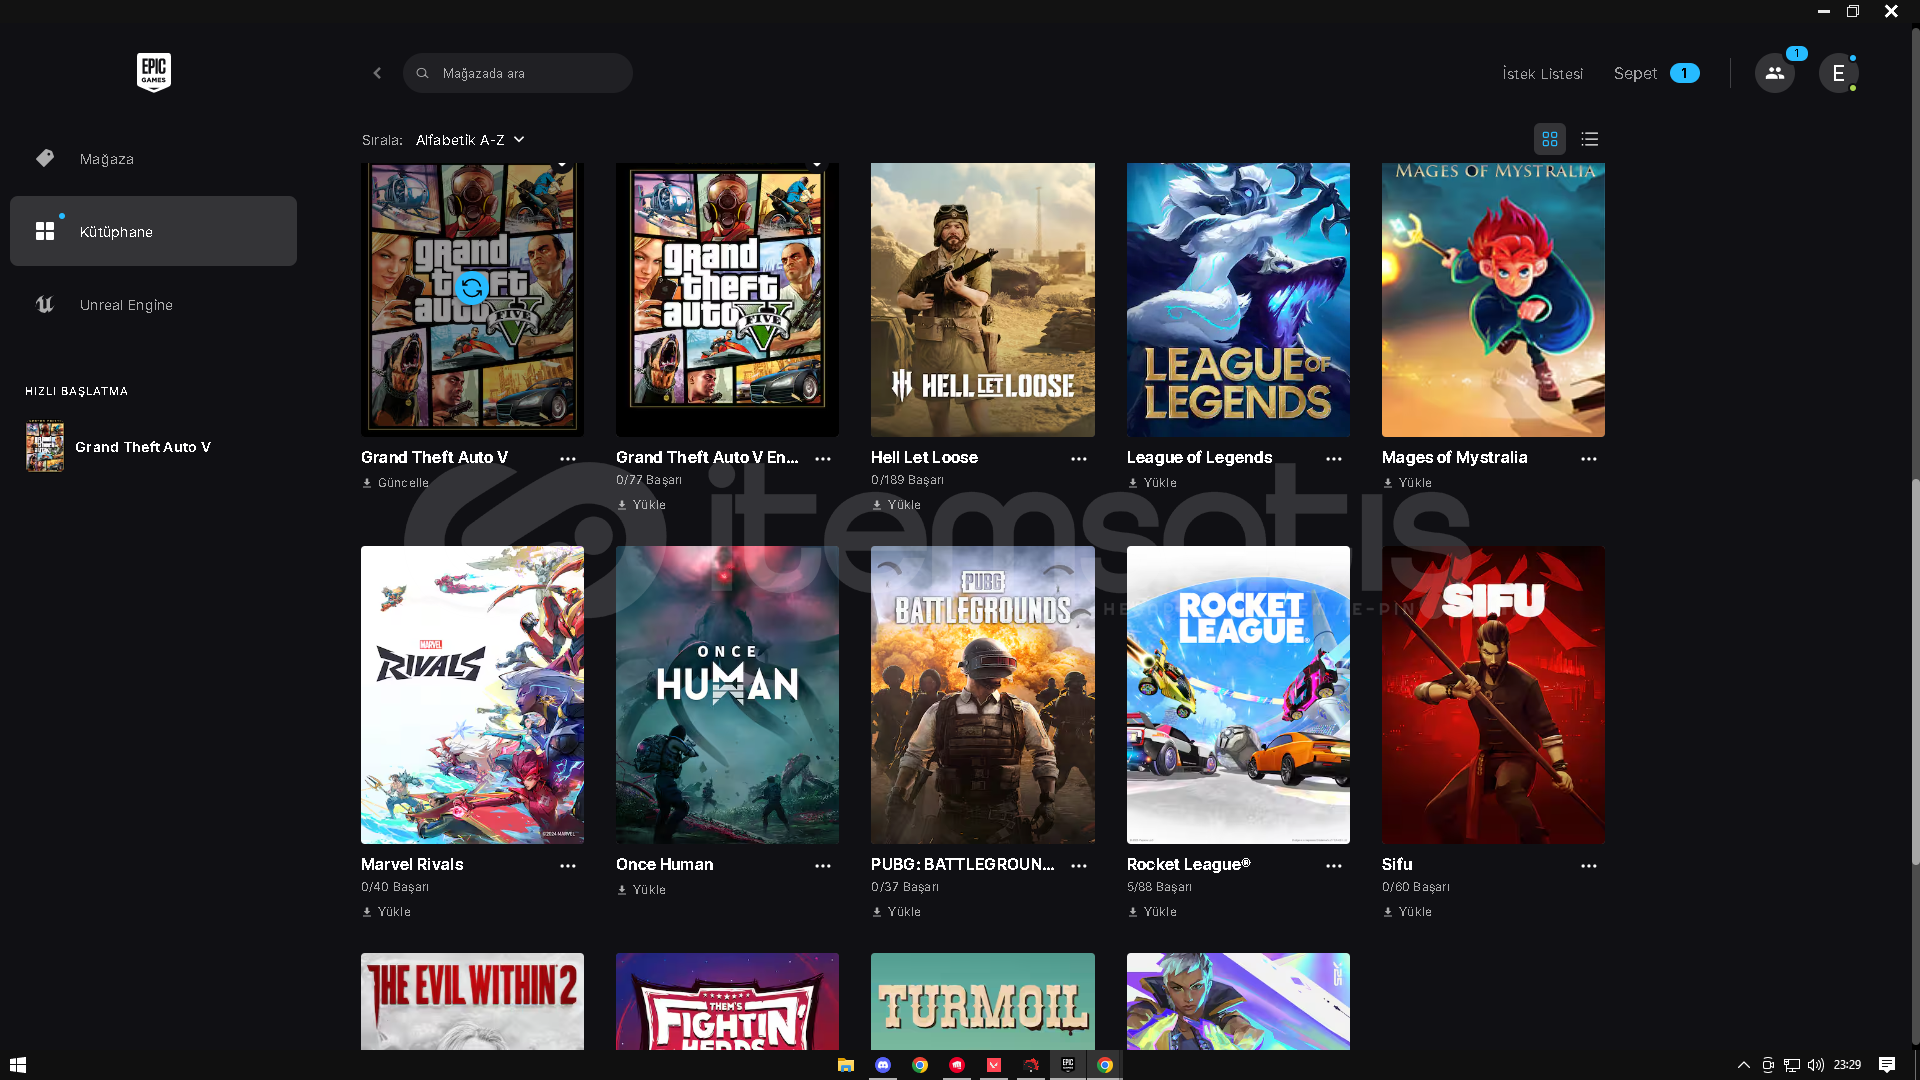Open the Rocket League cover thumbnail
Viewport: 1920px width, 1080px height.
tap(1237, 694)
